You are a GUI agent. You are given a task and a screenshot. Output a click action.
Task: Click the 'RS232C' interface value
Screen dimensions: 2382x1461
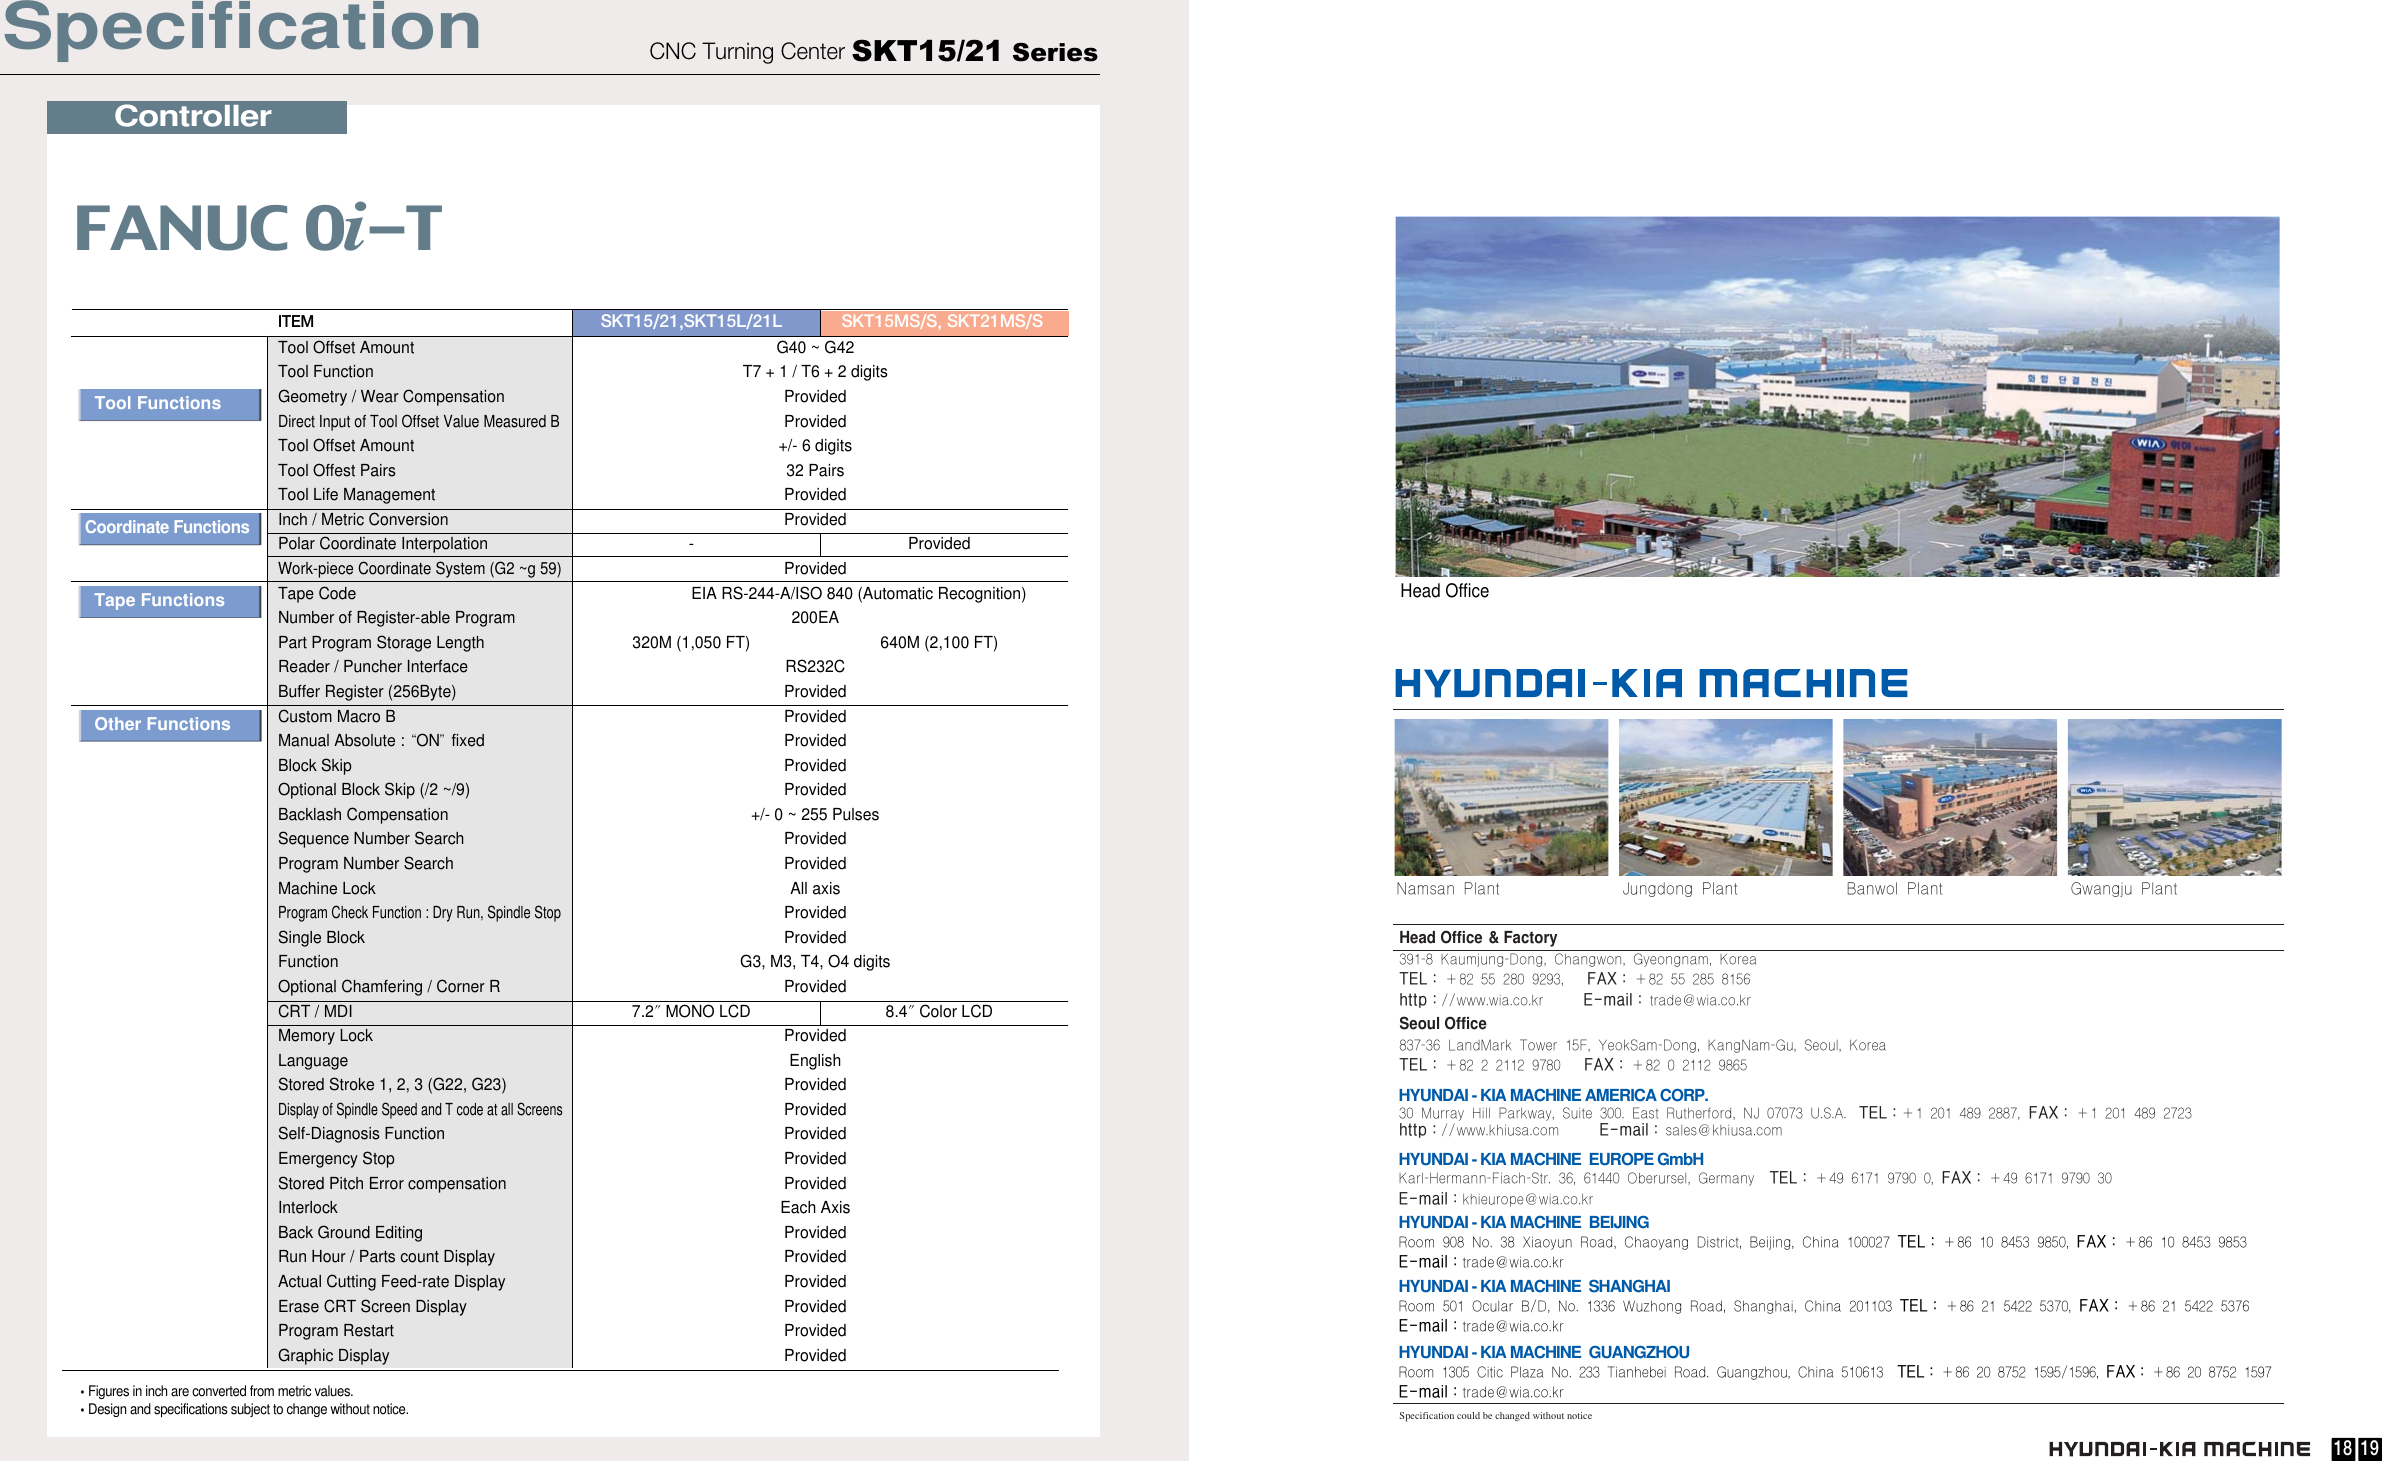(x=815, y=667)
